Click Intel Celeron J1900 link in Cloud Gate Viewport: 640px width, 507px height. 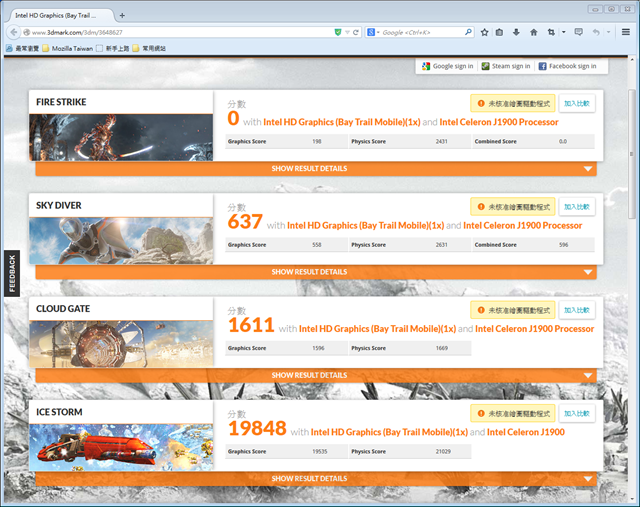tap(534, 329)
